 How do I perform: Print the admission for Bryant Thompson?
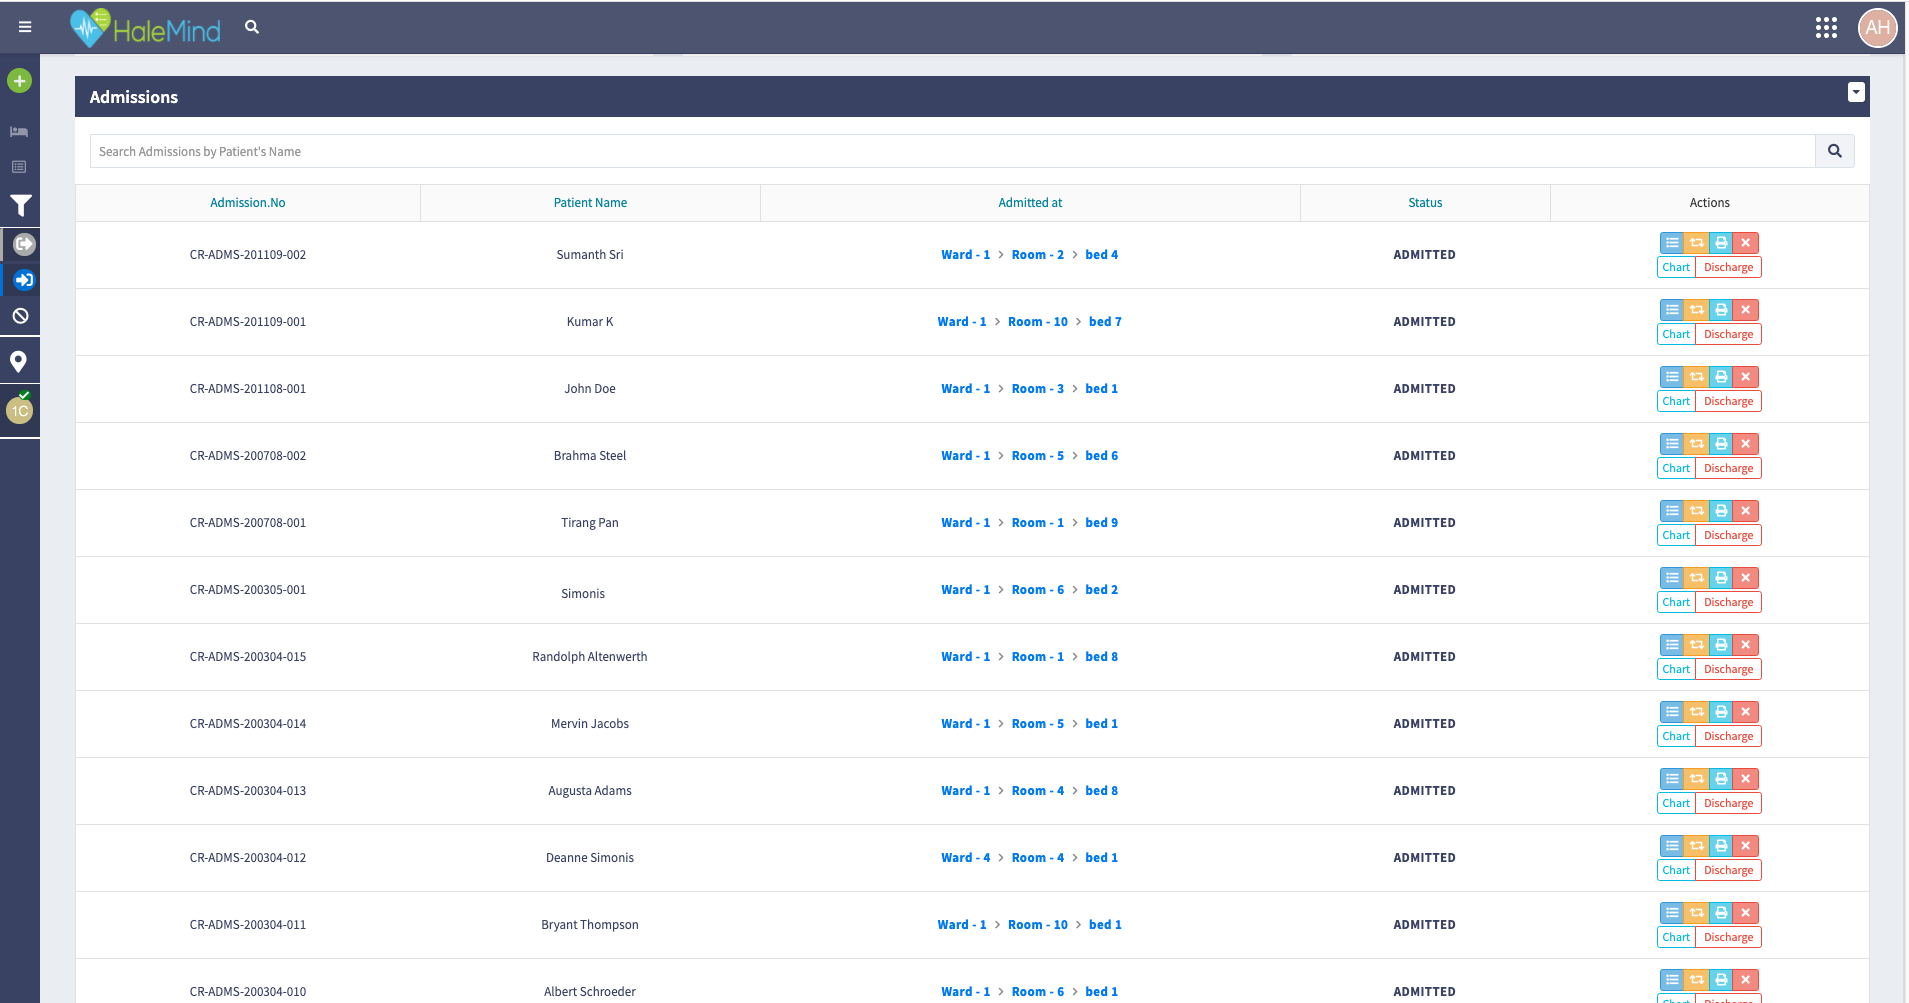(1721, 913)
